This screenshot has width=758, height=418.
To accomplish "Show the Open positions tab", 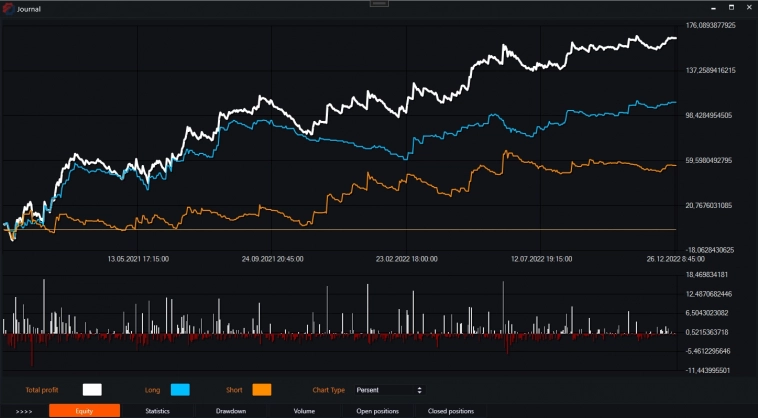I will [x=377, y=410].
